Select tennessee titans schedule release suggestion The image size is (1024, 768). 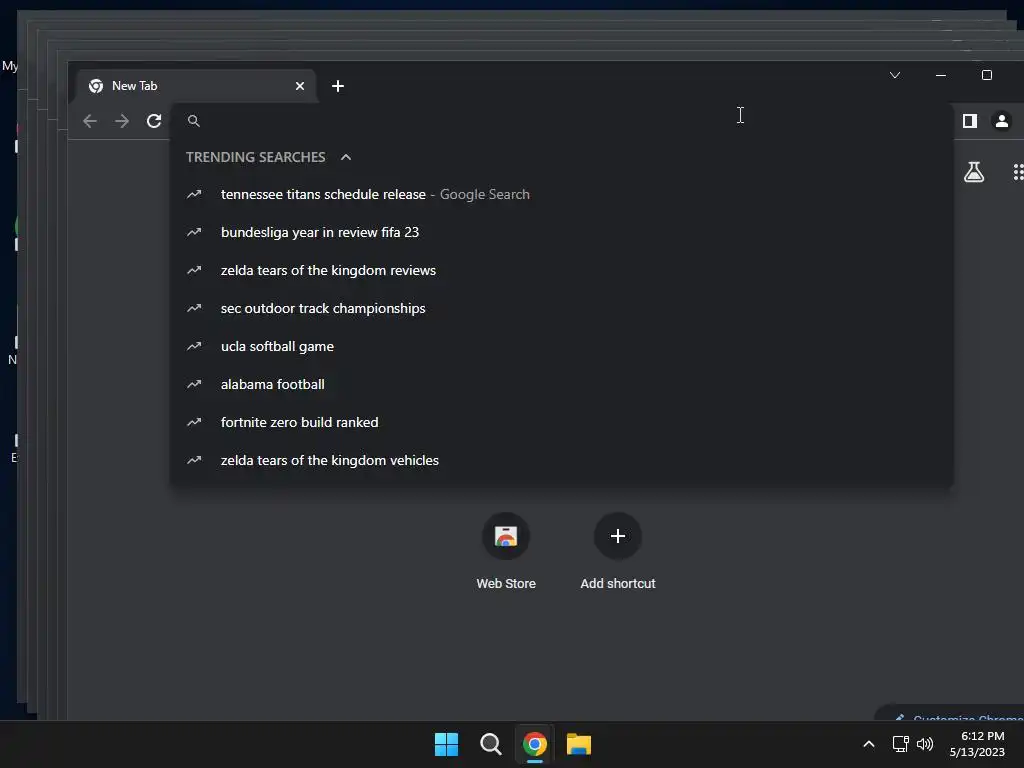562,195
